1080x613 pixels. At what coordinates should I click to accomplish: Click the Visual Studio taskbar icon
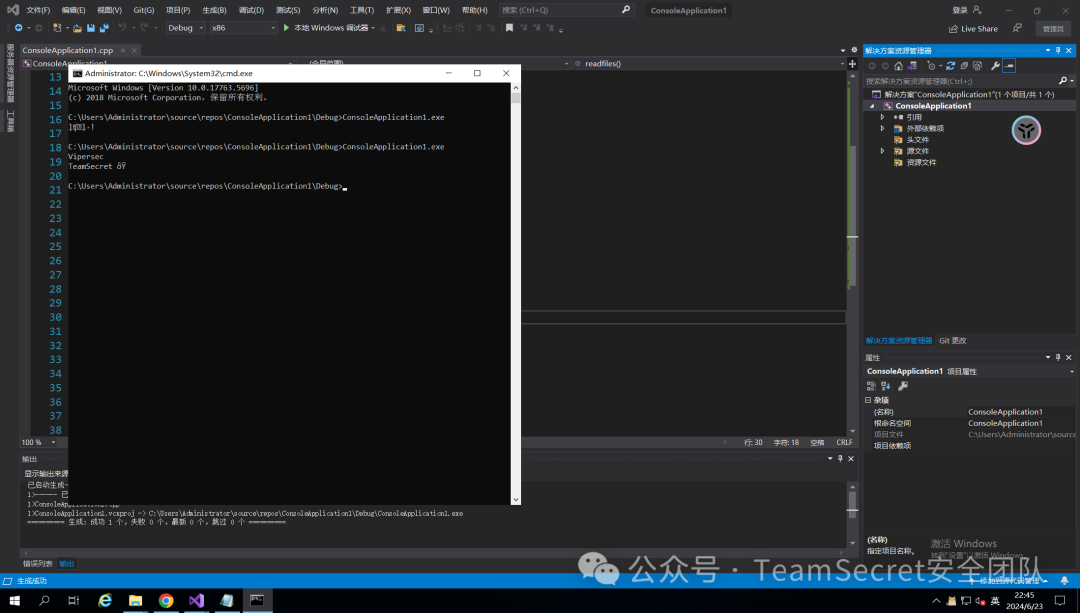(196, 601)
